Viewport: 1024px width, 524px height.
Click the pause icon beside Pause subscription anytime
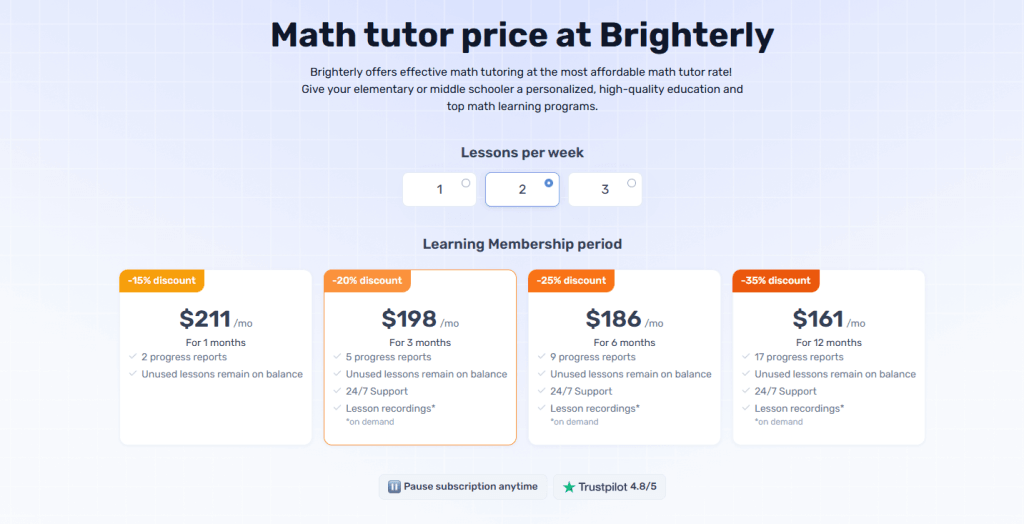coord(394,487)
